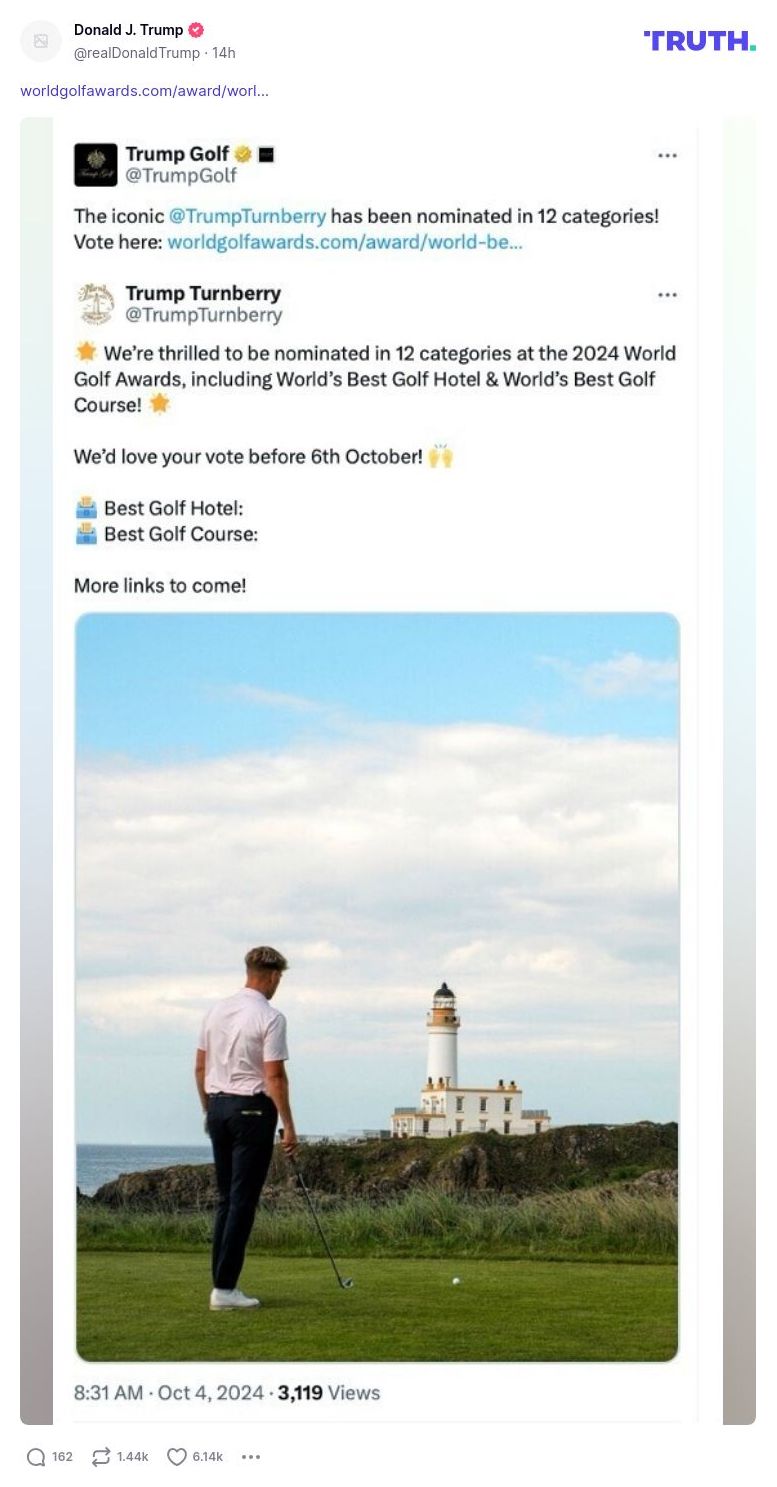Image resolution: width=777 pixels, height=1487 pixels.
Task: Click Trump Turnberry crest avatar
Action: coord(96,304)
